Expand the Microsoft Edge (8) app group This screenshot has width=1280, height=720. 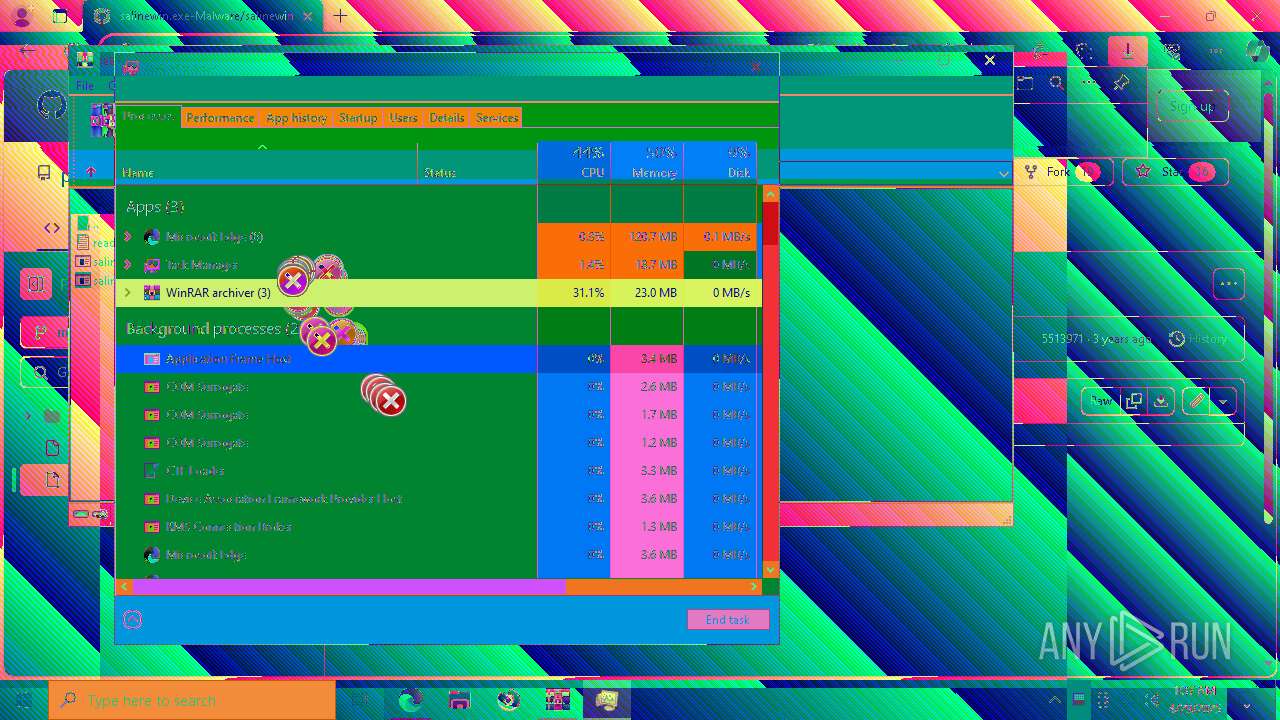click(x=127, y=237)
